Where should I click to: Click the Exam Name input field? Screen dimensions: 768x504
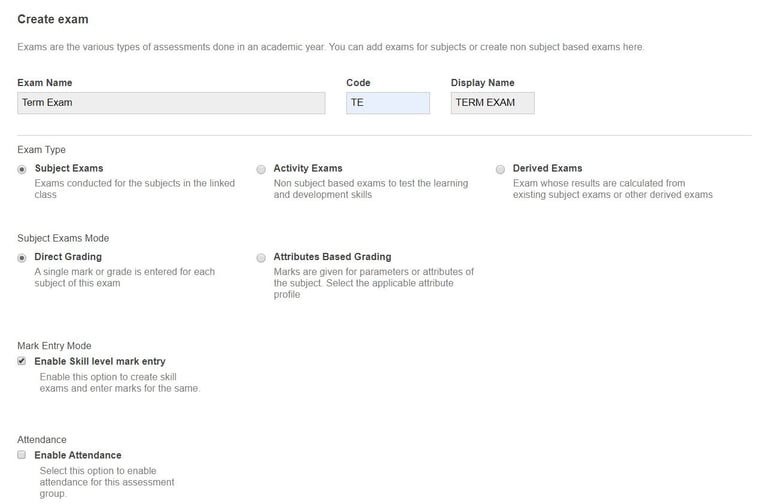click(x=171, y=102)
